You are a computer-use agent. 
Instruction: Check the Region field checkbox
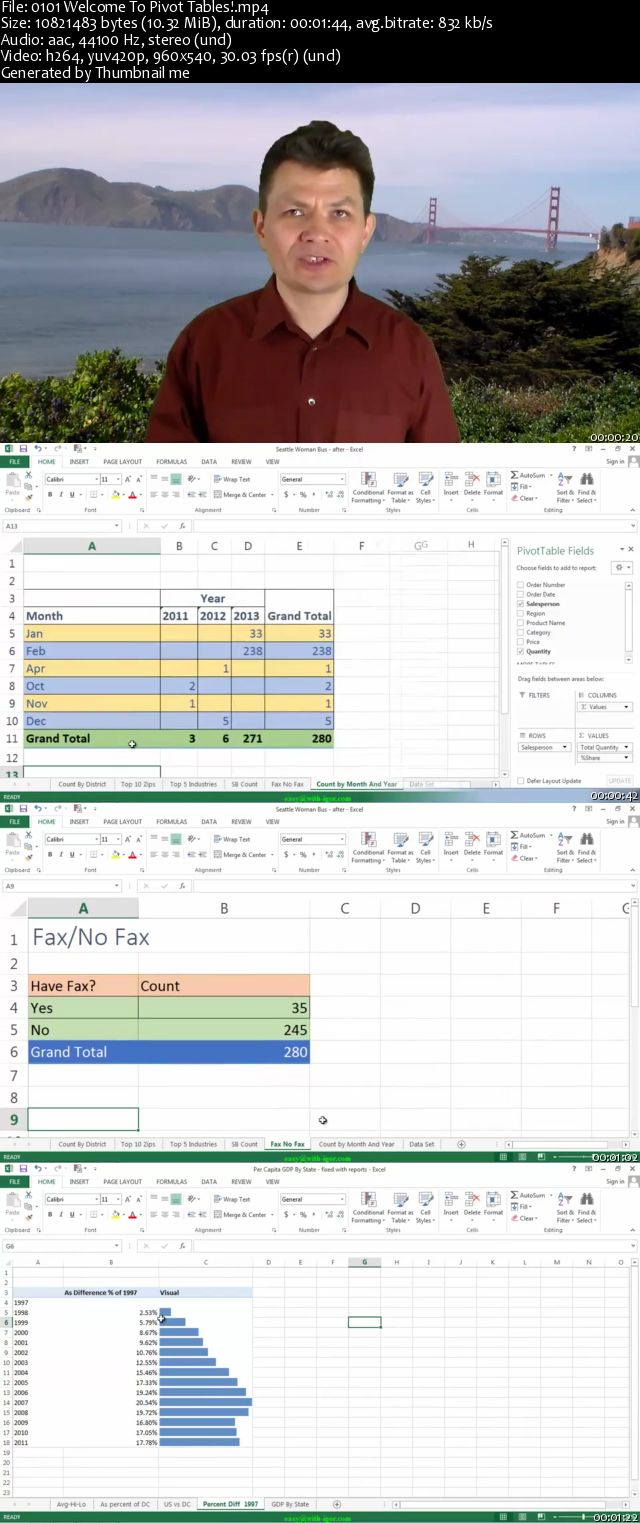click(x=521, y=613)
